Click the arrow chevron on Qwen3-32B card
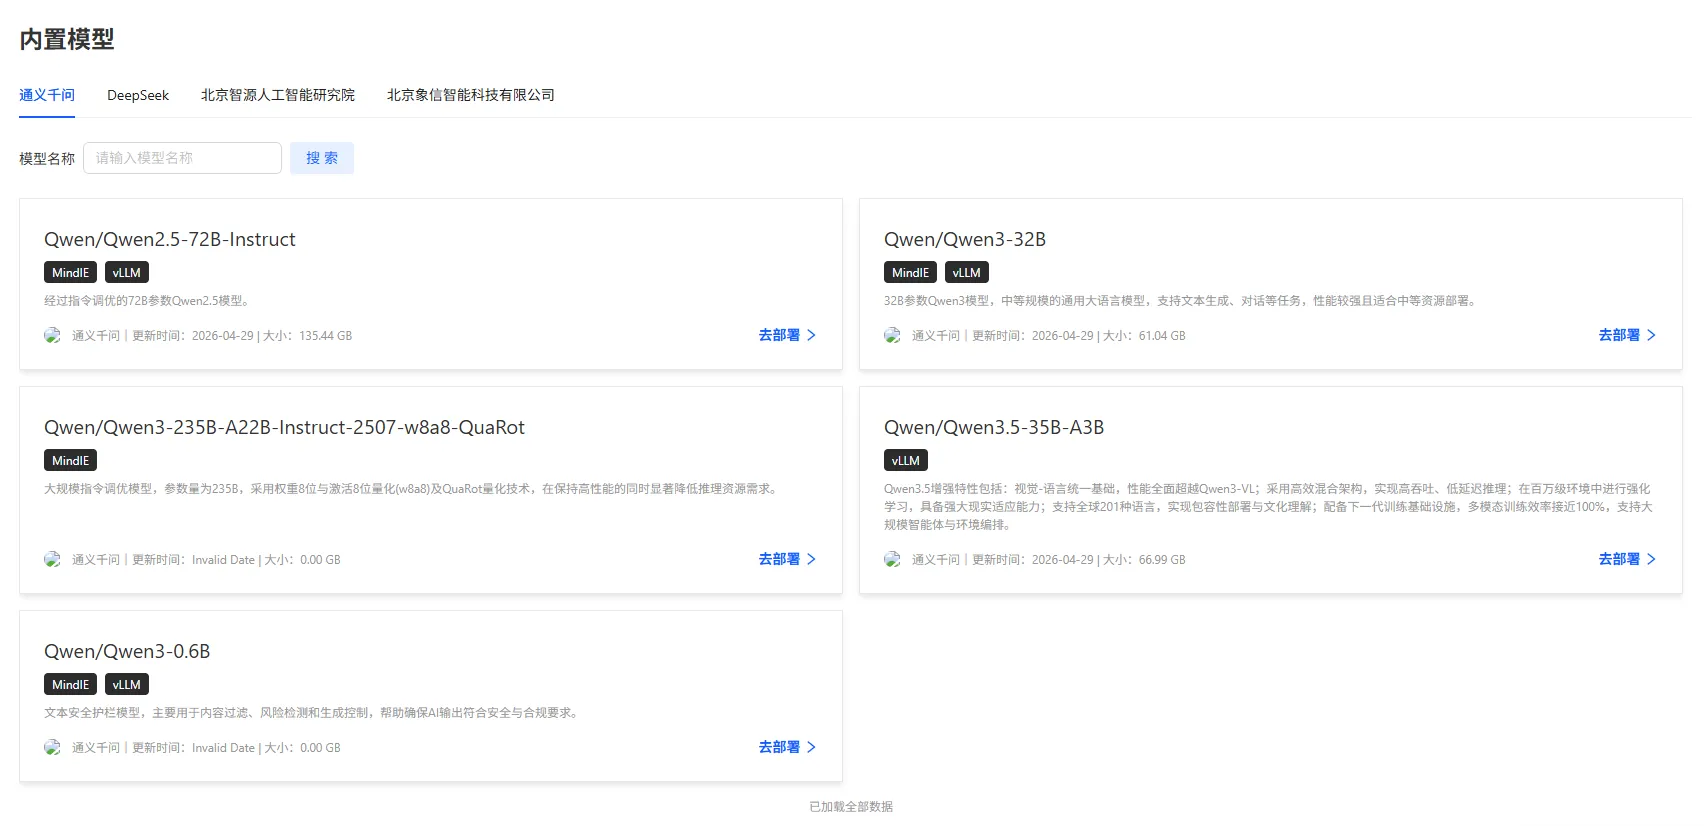 pos(1651,335)
